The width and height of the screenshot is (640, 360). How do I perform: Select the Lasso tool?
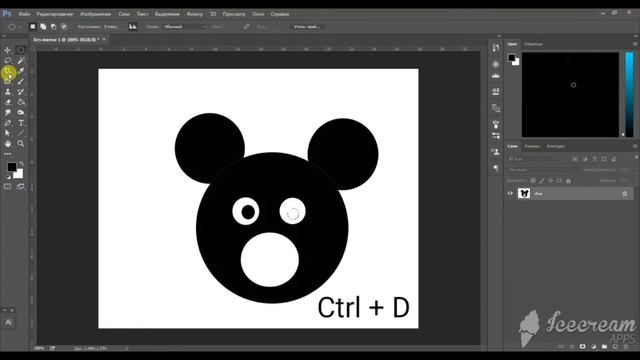[x=7, y=60]
